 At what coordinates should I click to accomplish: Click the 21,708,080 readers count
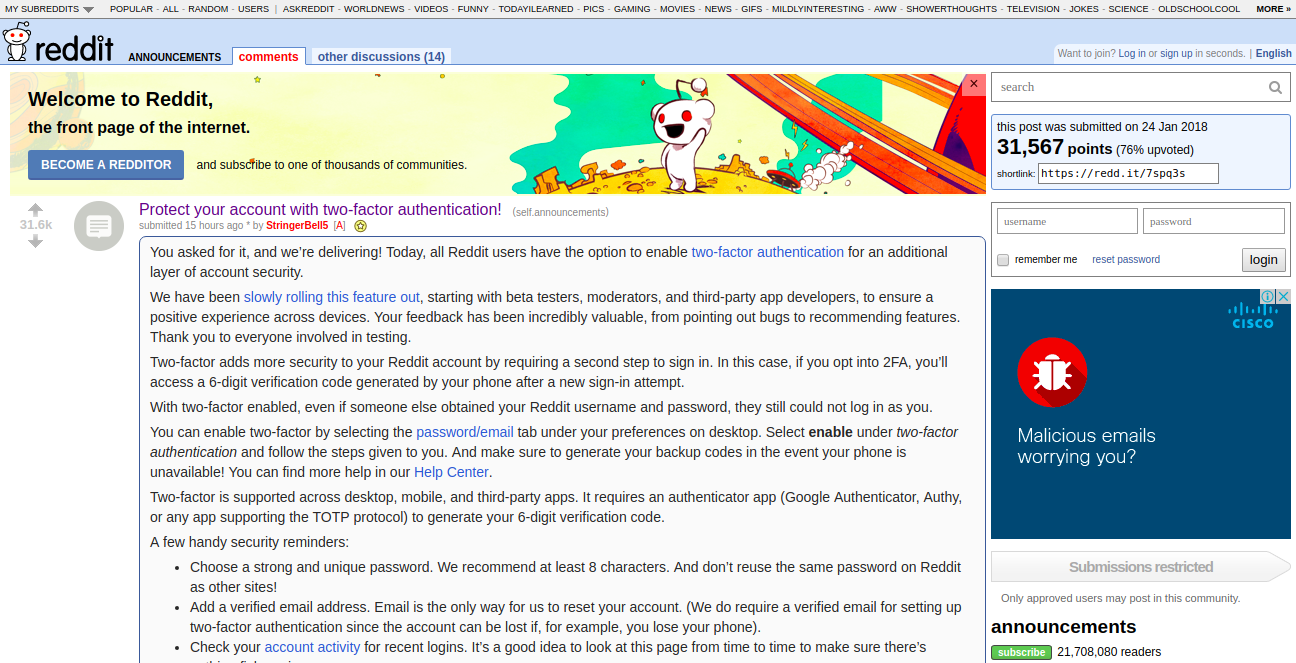[x=1109, y=652]
